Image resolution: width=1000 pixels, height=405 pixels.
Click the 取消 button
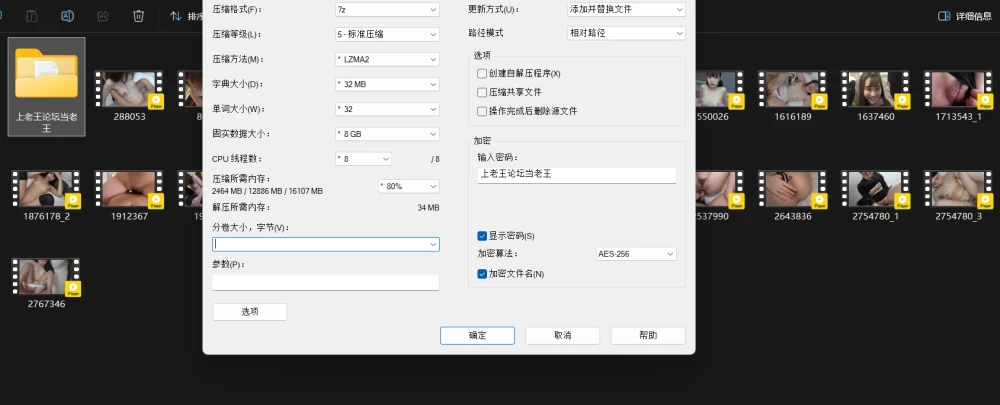[x=562, y=335]
